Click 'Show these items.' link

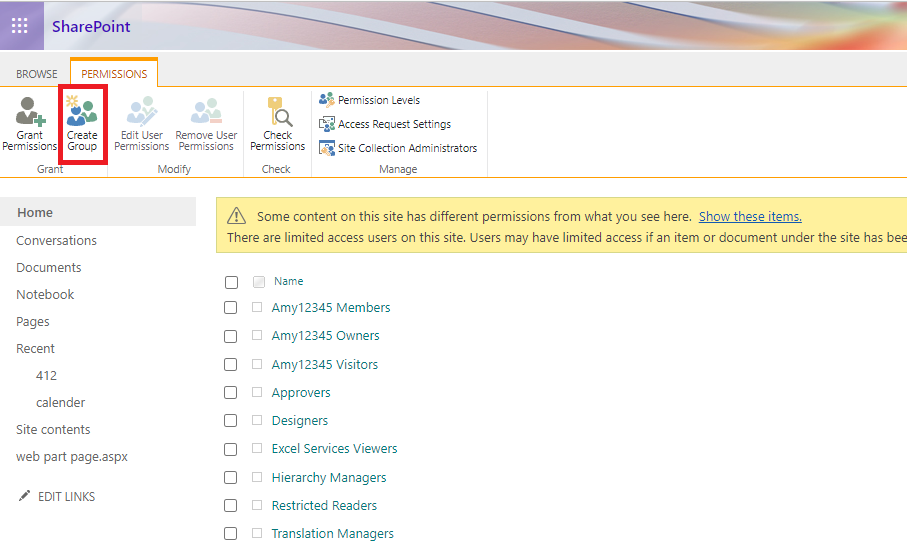coord(750,216)
